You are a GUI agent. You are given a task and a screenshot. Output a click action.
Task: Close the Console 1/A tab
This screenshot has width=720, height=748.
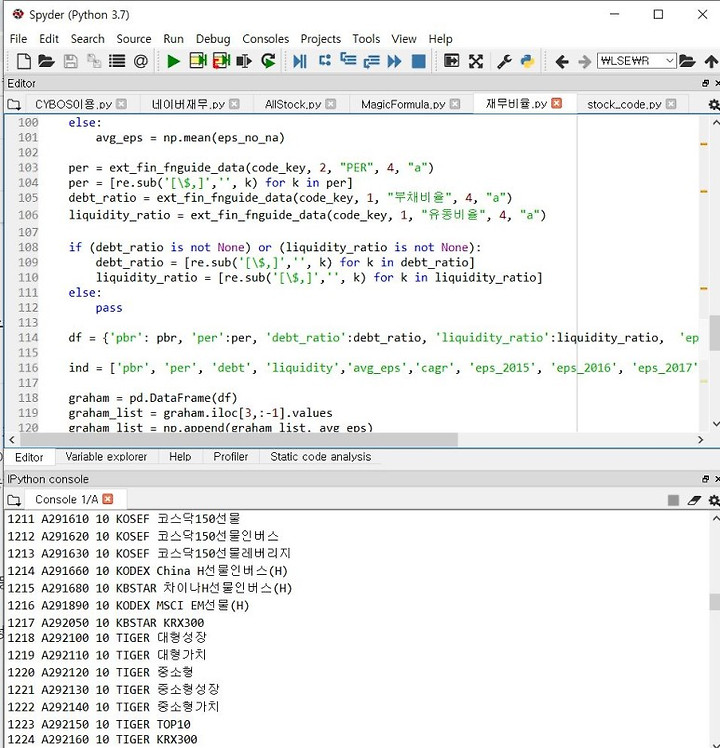(108, 499)
